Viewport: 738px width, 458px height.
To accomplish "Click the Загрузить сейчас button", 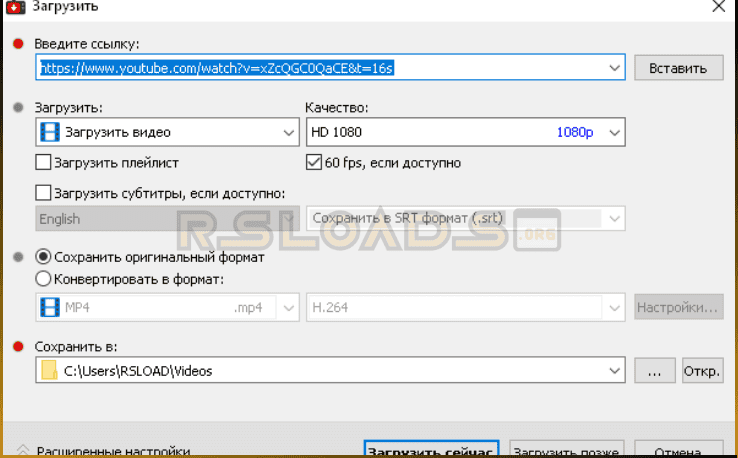I will [x=431, y=450].
